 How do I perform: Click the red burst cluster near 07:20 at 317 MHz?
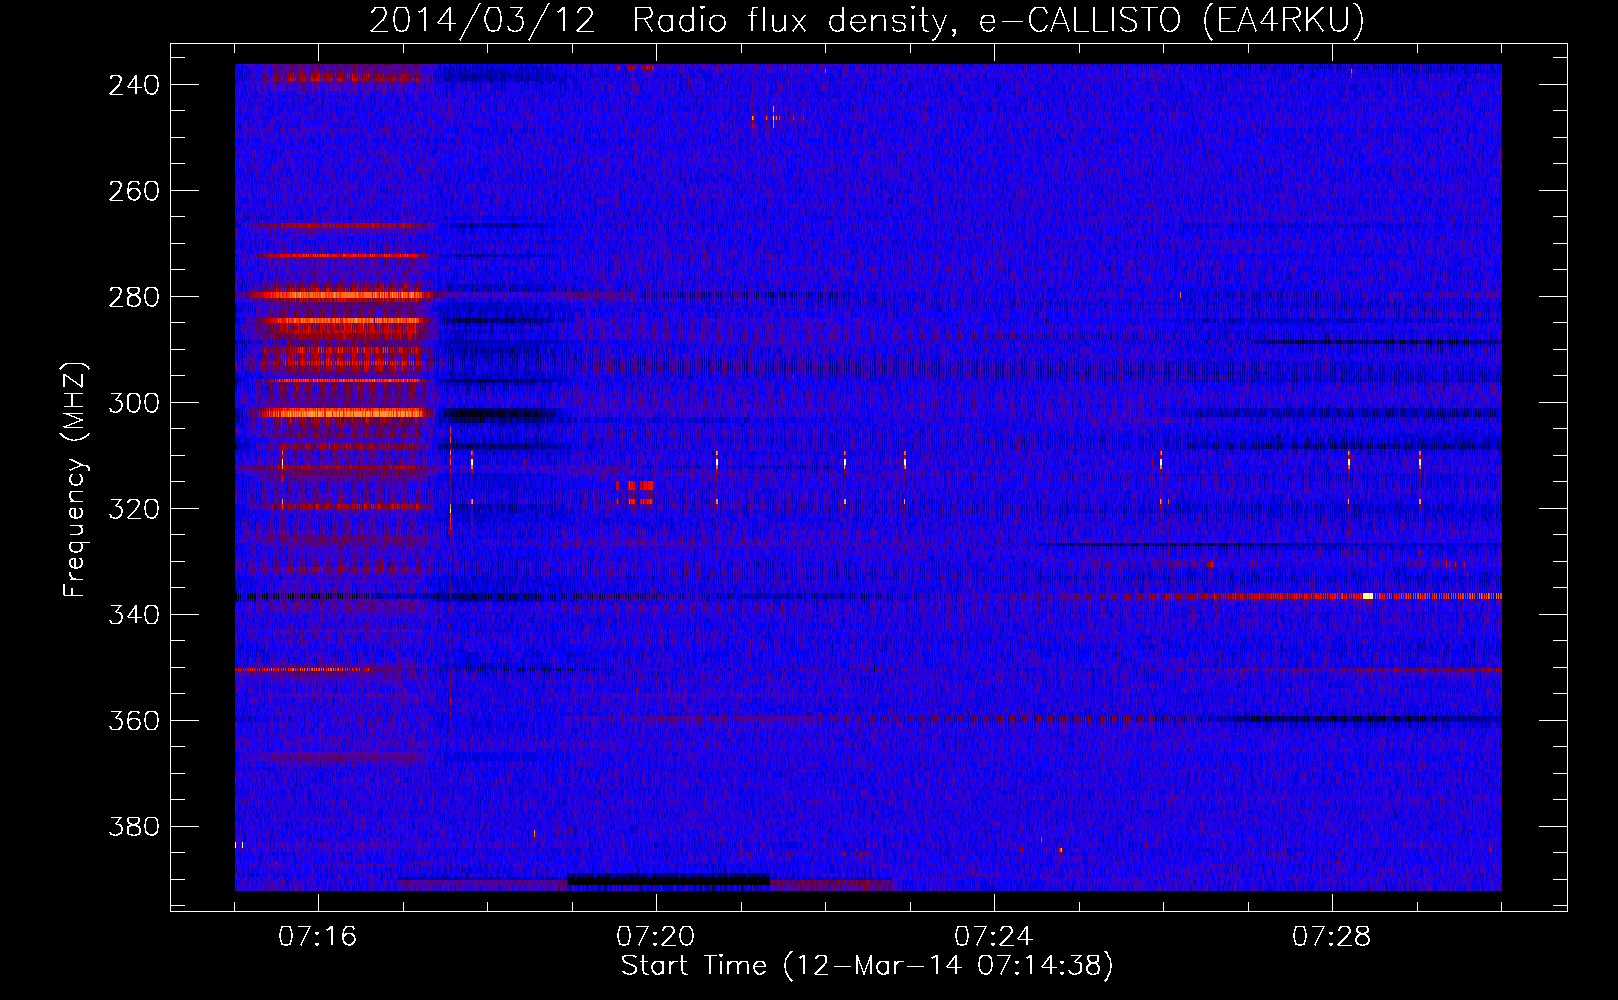[635, 492]
